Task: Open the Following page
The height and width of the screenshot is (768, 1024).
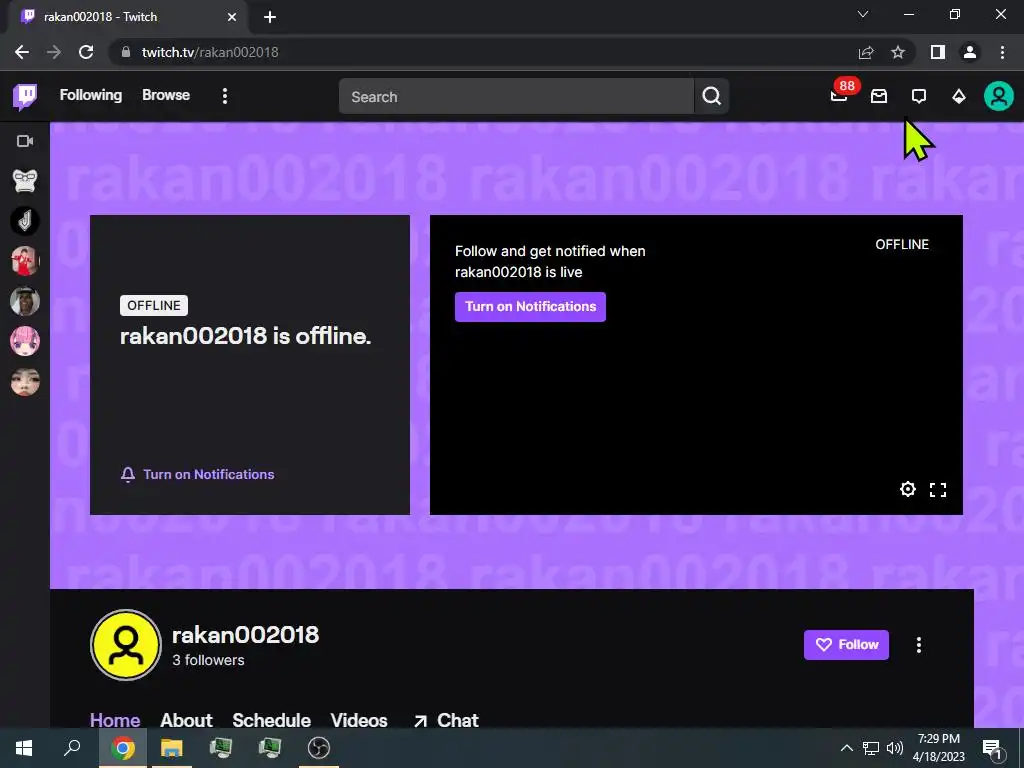Action: click(91, 95)
